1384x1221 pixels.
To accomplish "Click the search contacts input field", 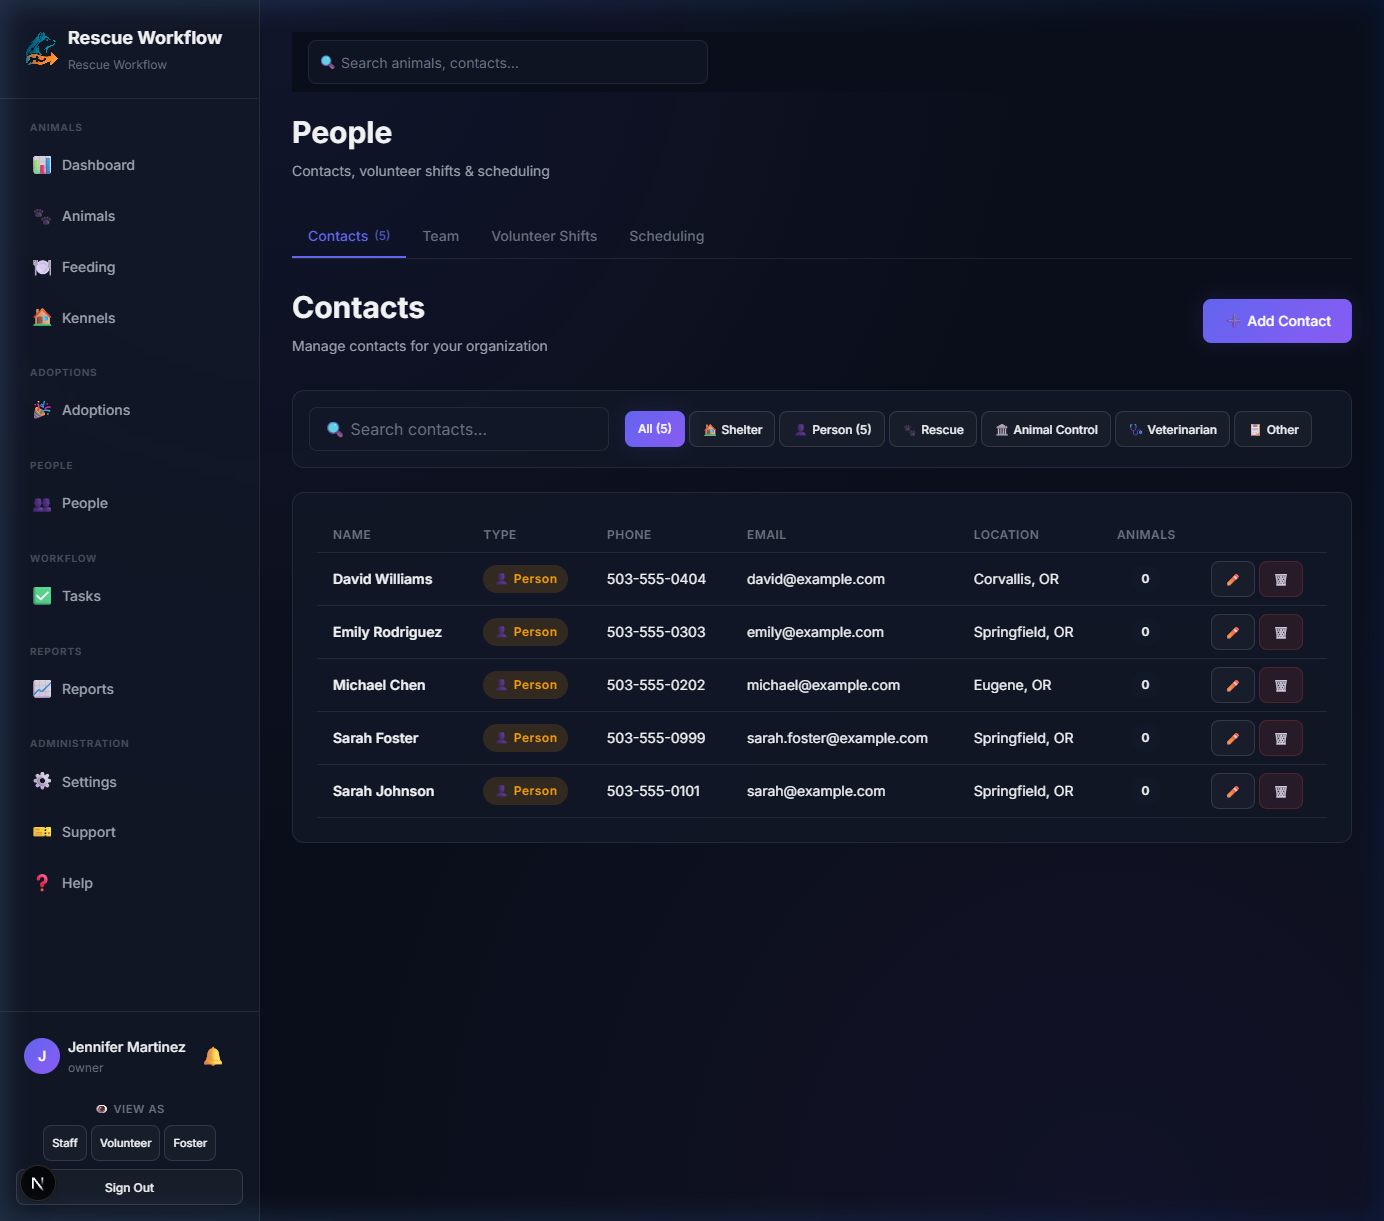I will (x=458, y=429).
